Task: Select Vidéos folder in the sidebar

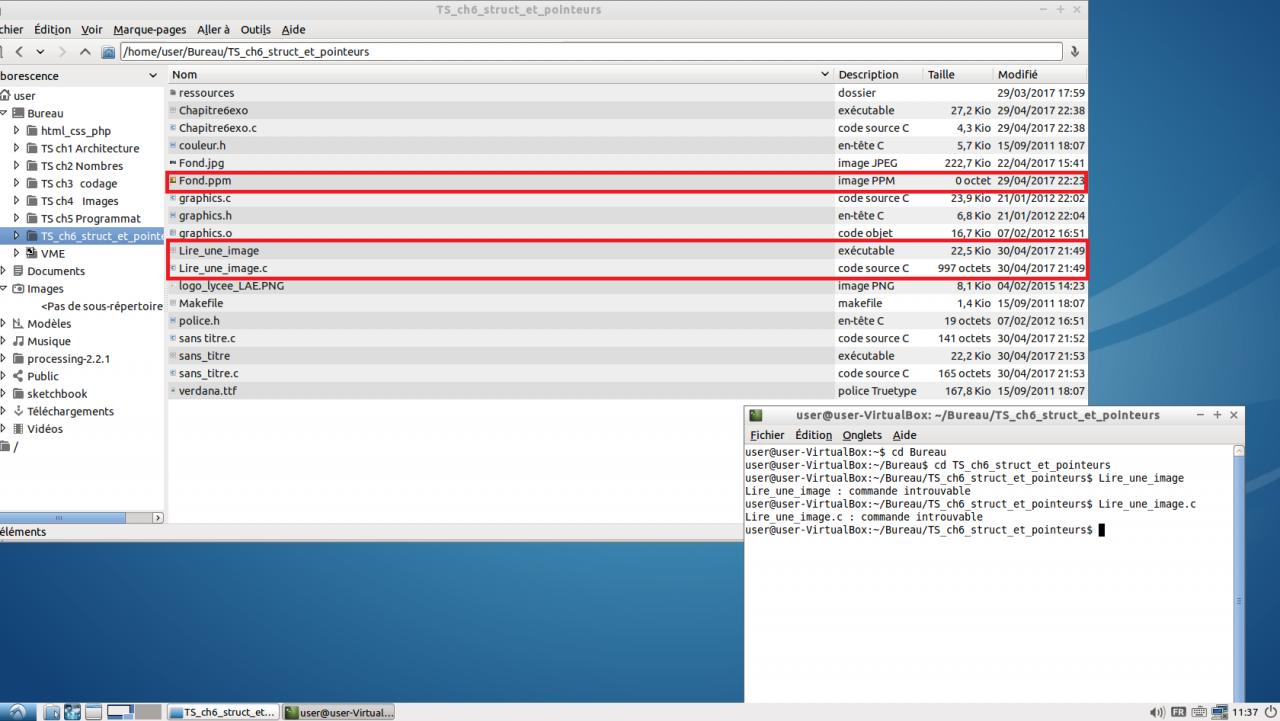Action: pyautogui.click(x=44, y=428)
